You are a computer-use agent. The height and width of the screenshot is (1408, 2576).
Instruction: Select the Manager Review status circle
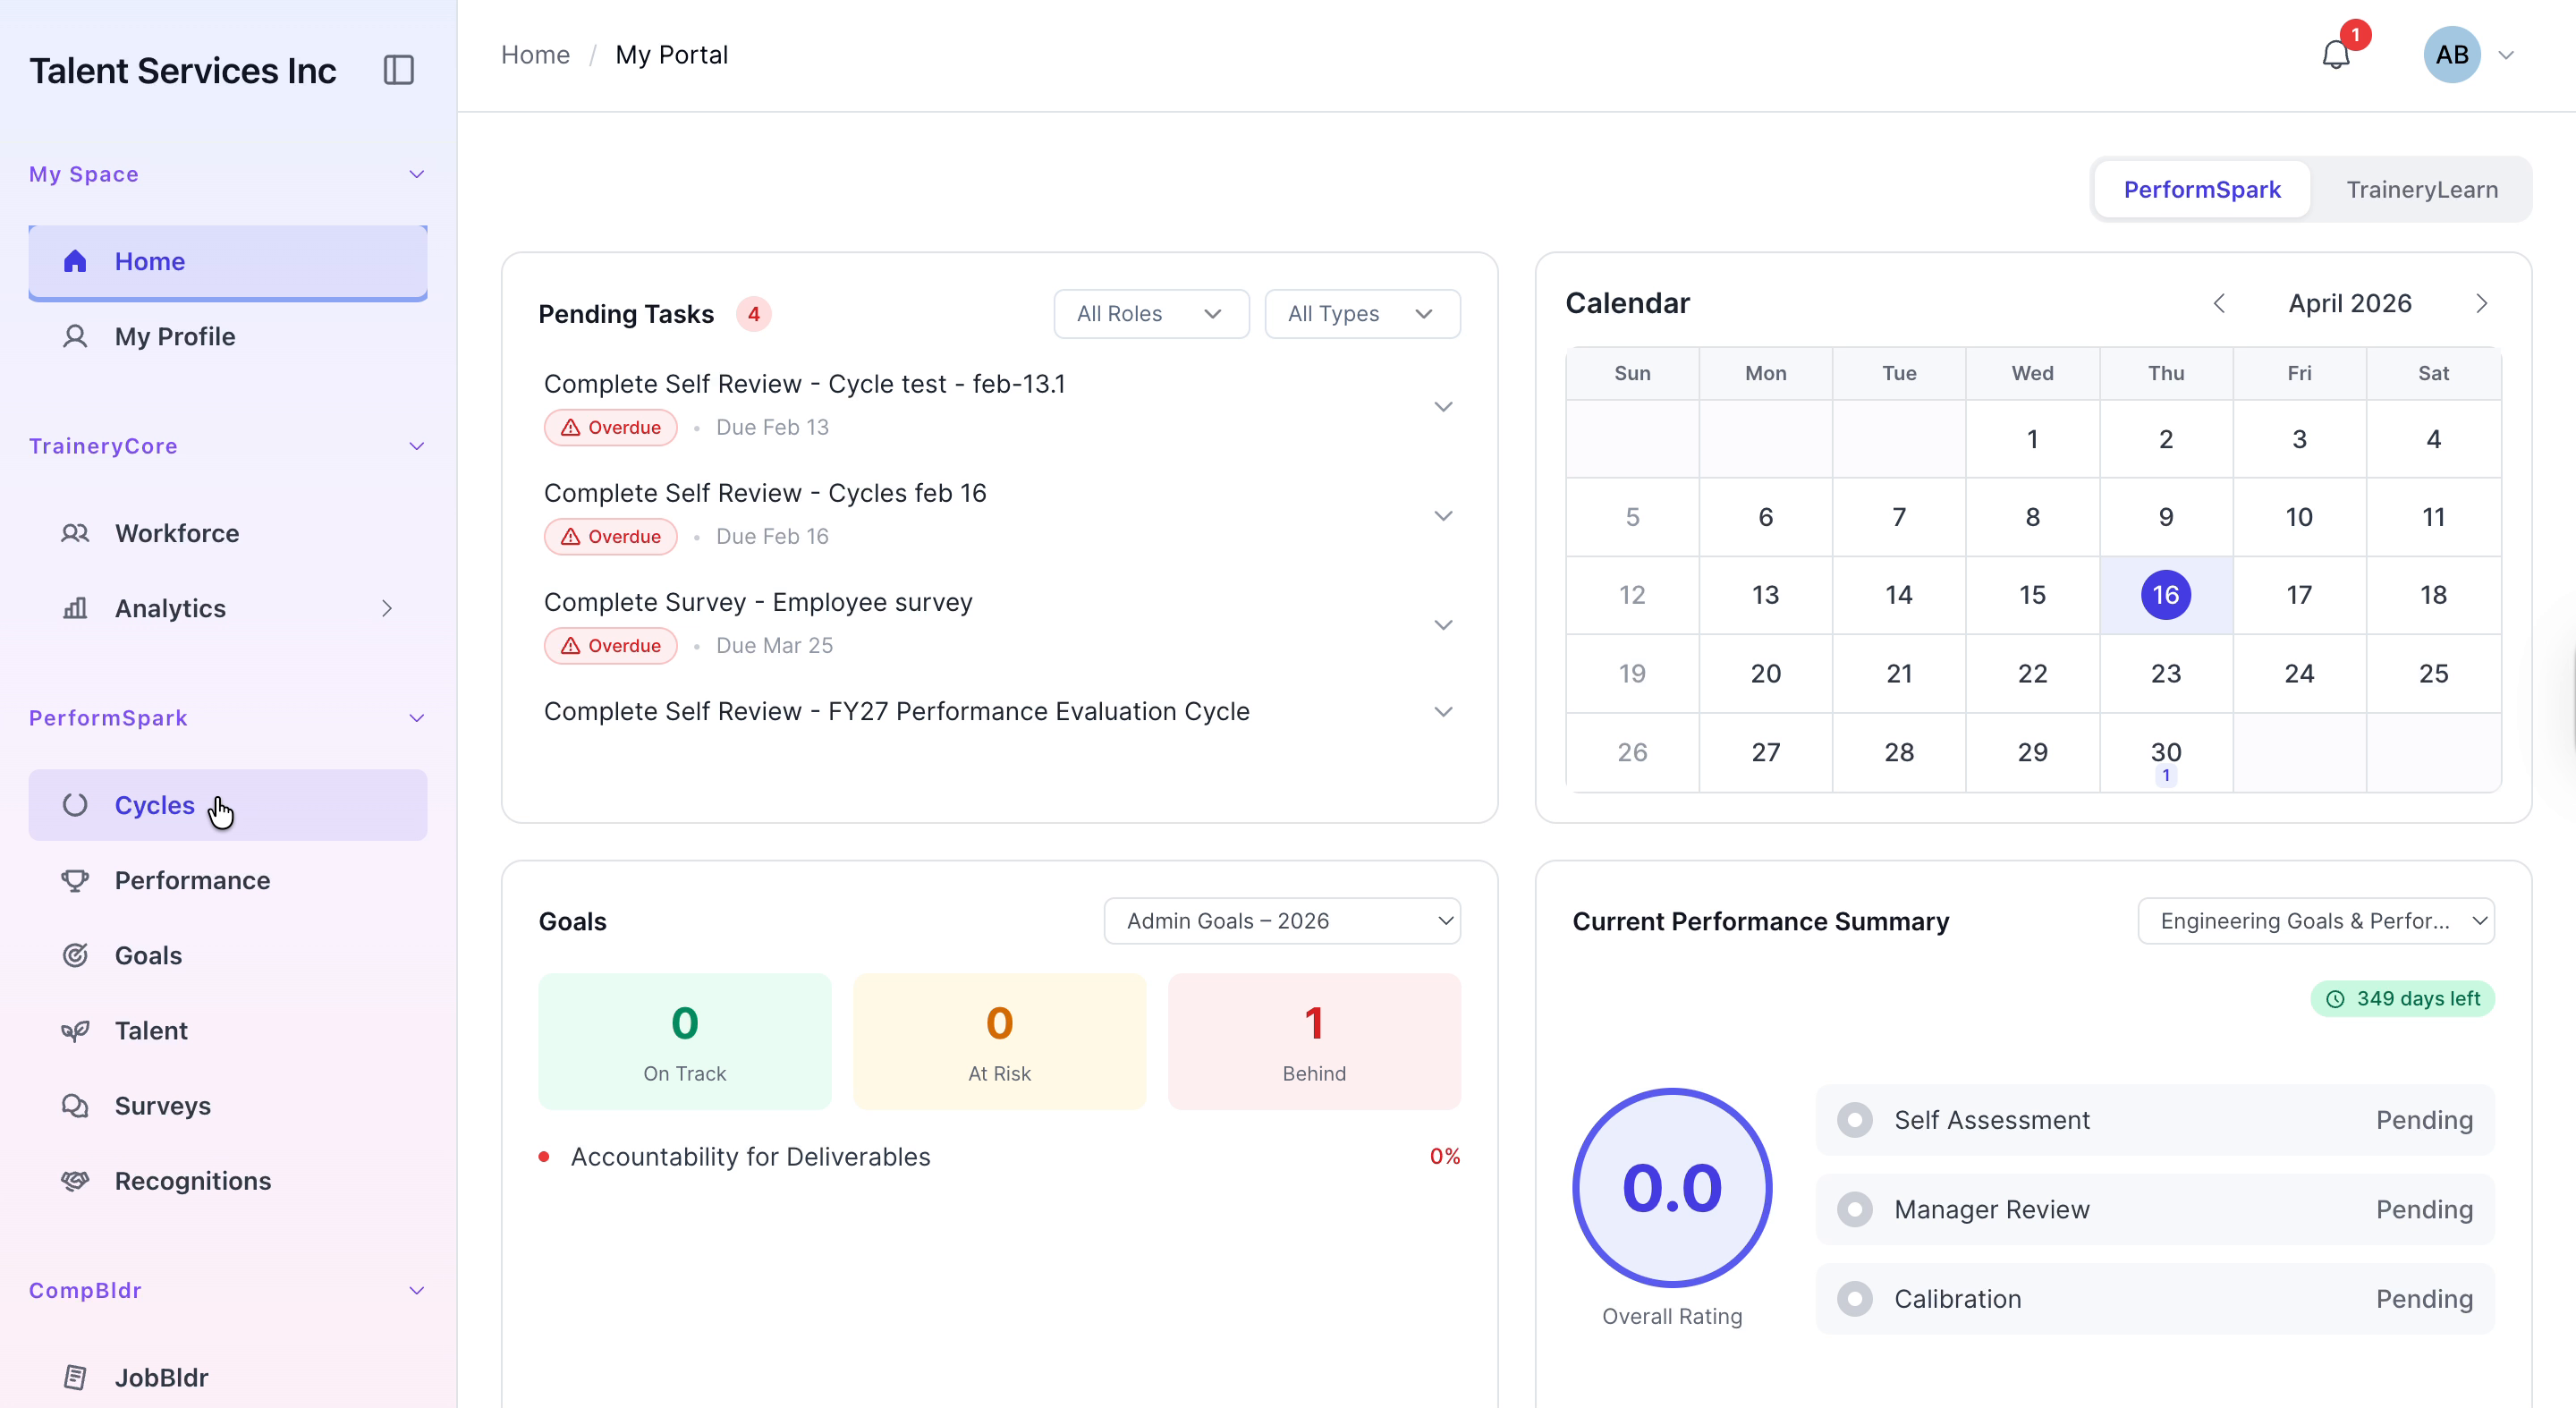click(1855, 1209)
